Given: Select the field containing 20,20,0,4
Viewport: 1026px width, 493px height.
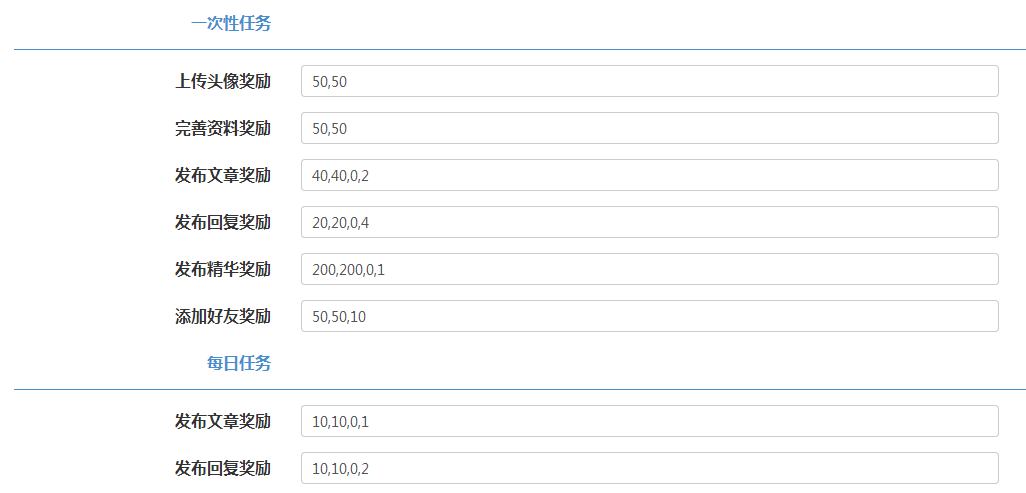Looking at the screenshot, I should 649,222.
